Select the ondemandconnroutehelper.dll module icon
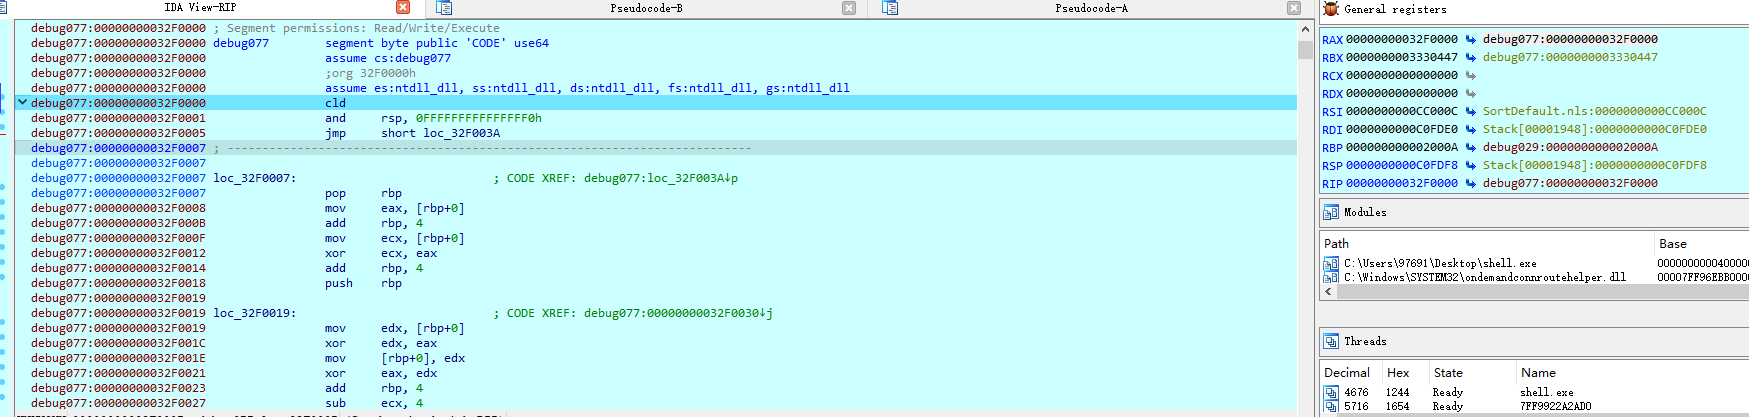This screenshot has height=417, width=1749. [x=1331, y=277]
